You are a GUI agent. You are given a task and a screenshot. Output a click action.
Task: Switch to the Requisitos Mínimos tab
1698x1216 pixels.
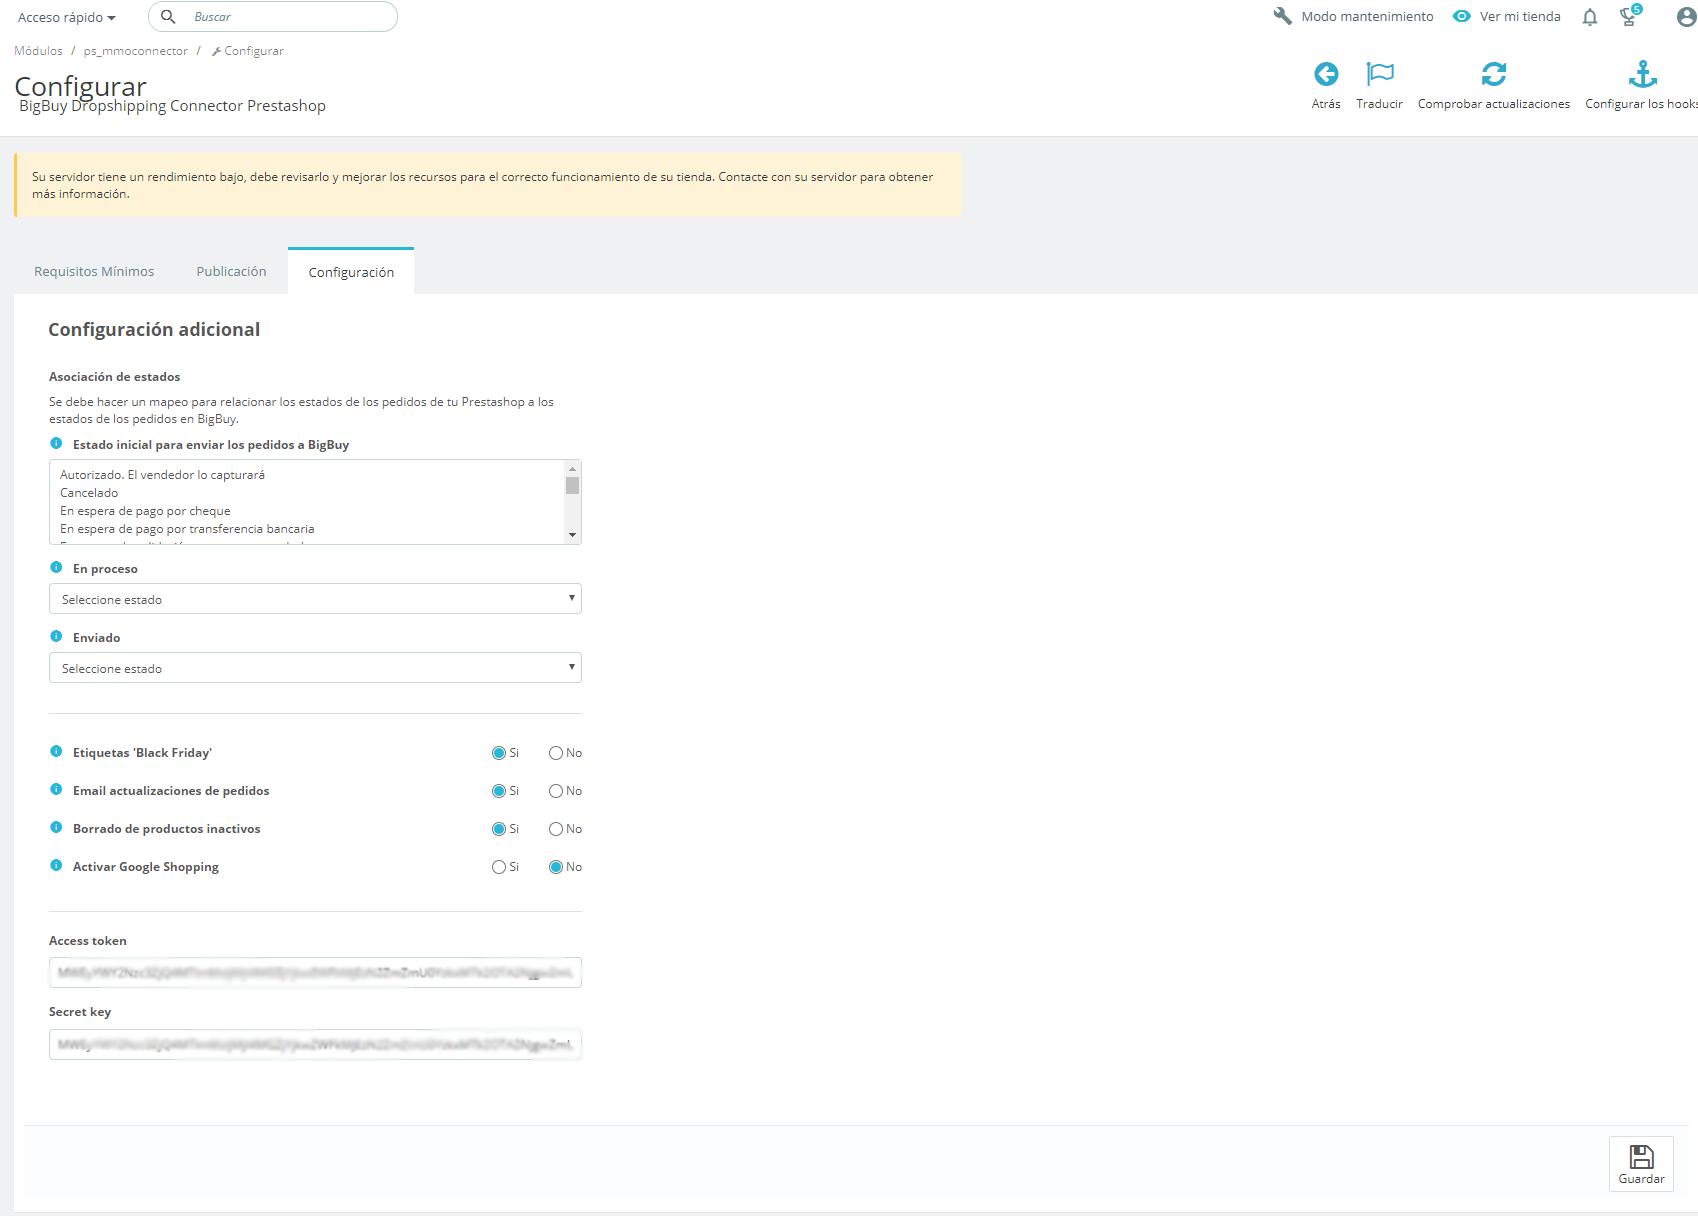(x=94, y=272)
